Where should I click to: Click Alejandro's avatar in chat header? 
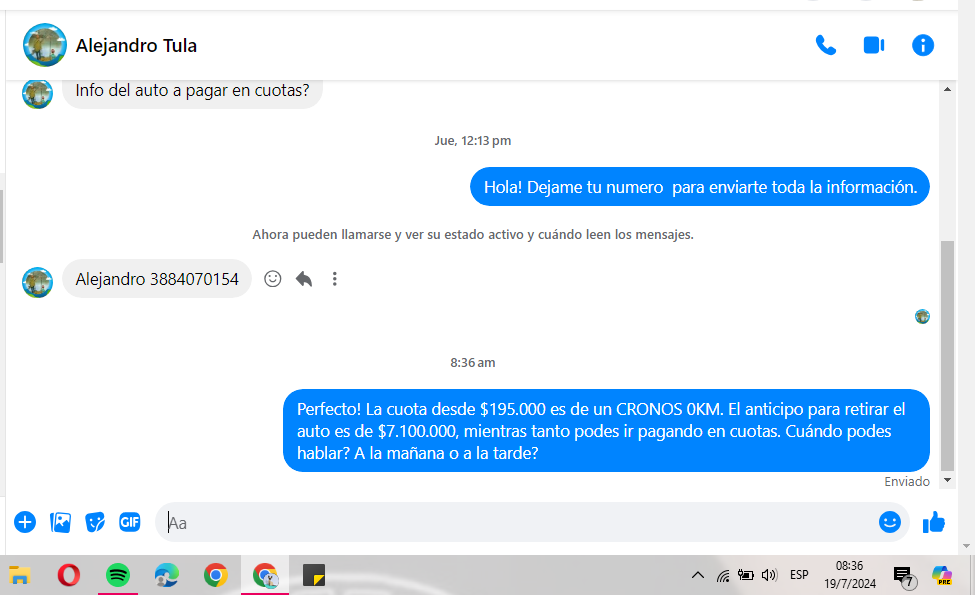coord(45,45)
